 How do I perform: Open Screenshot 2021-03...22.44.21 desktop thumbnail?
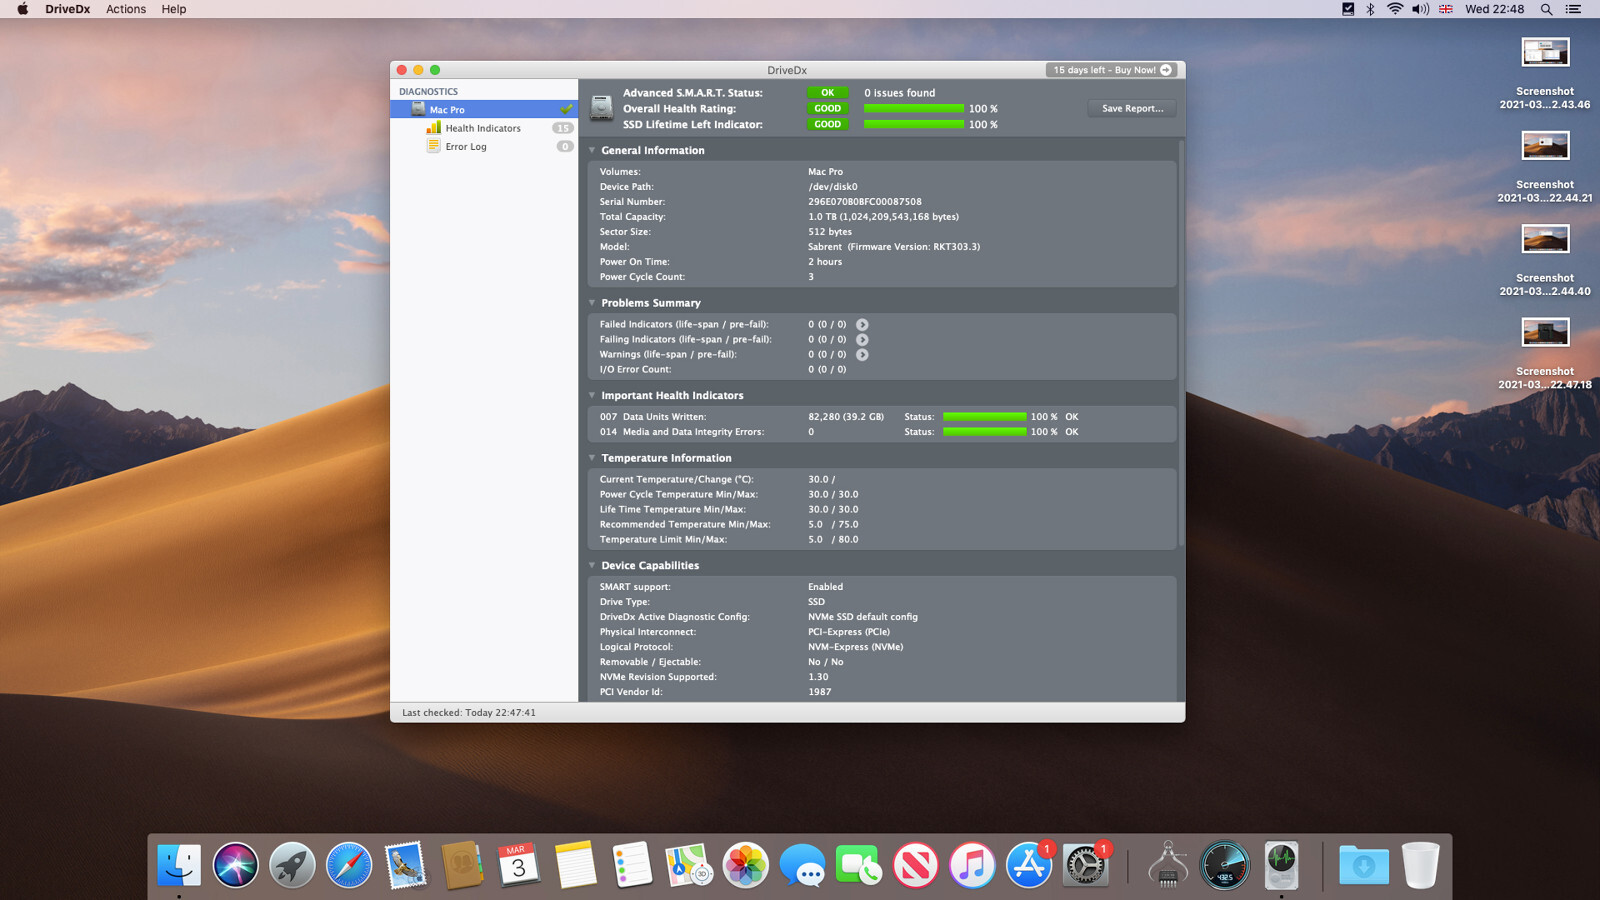click(x=1545, y=145)
